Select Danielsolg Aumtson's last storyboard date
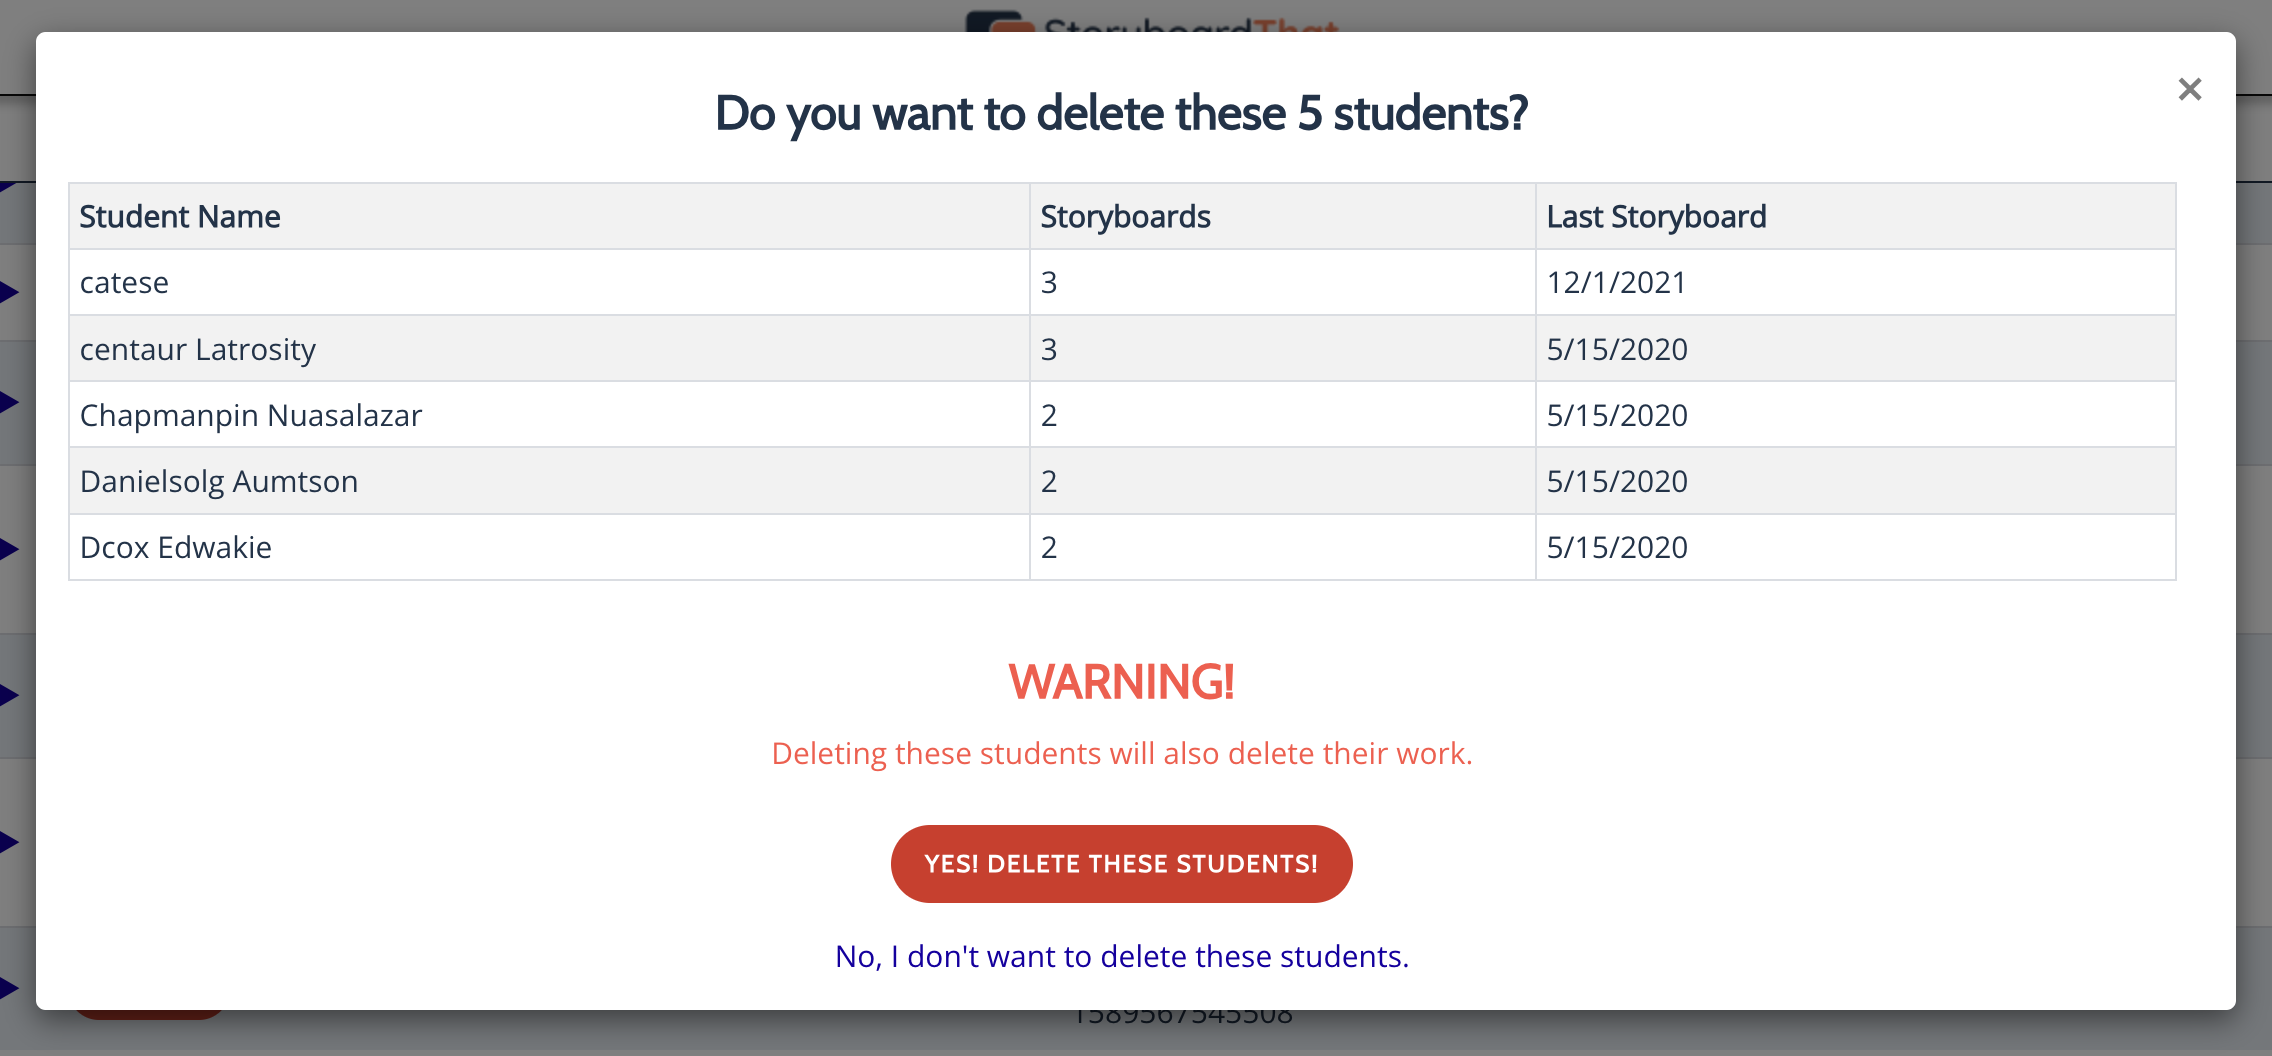 pyautogui.click(x=1856, y=481)
